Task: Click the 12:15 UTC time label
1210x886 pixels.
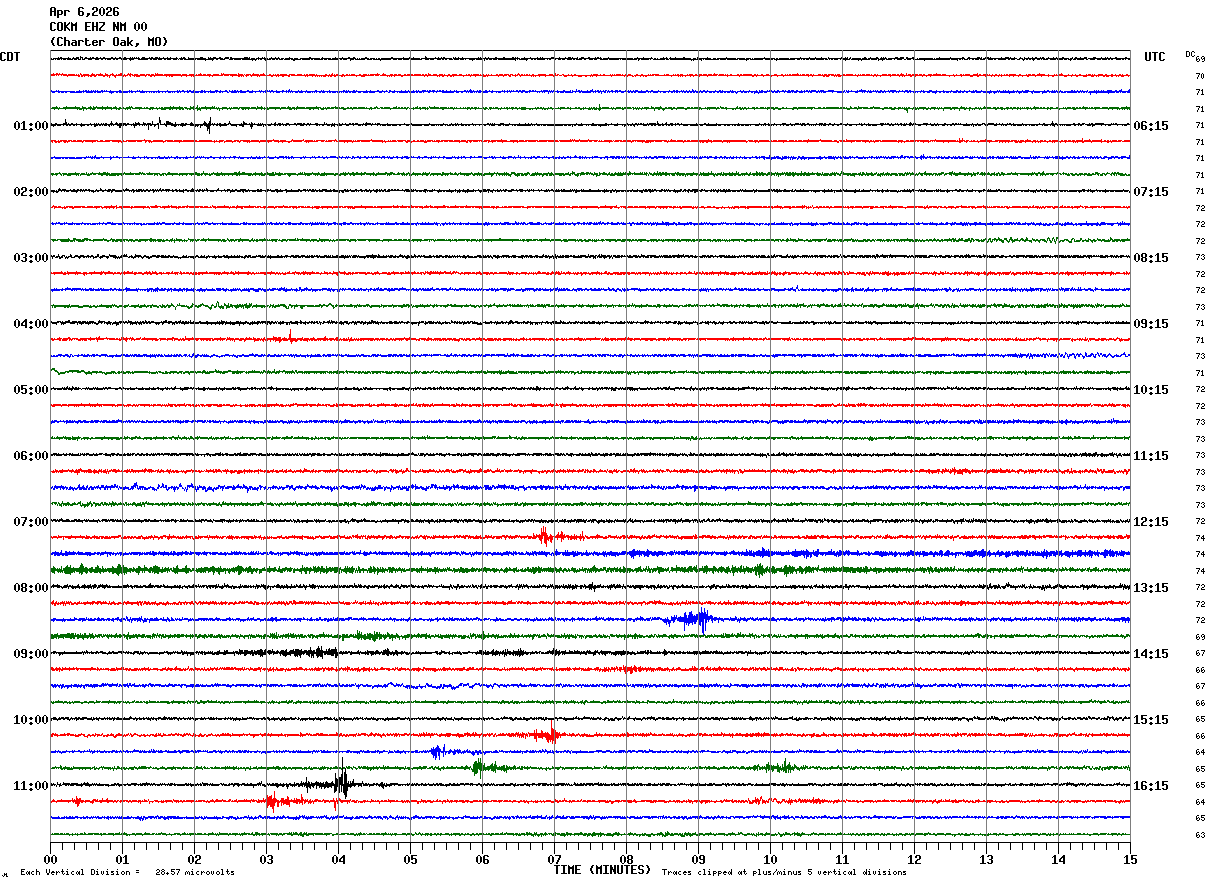Action: (1151, 522)
